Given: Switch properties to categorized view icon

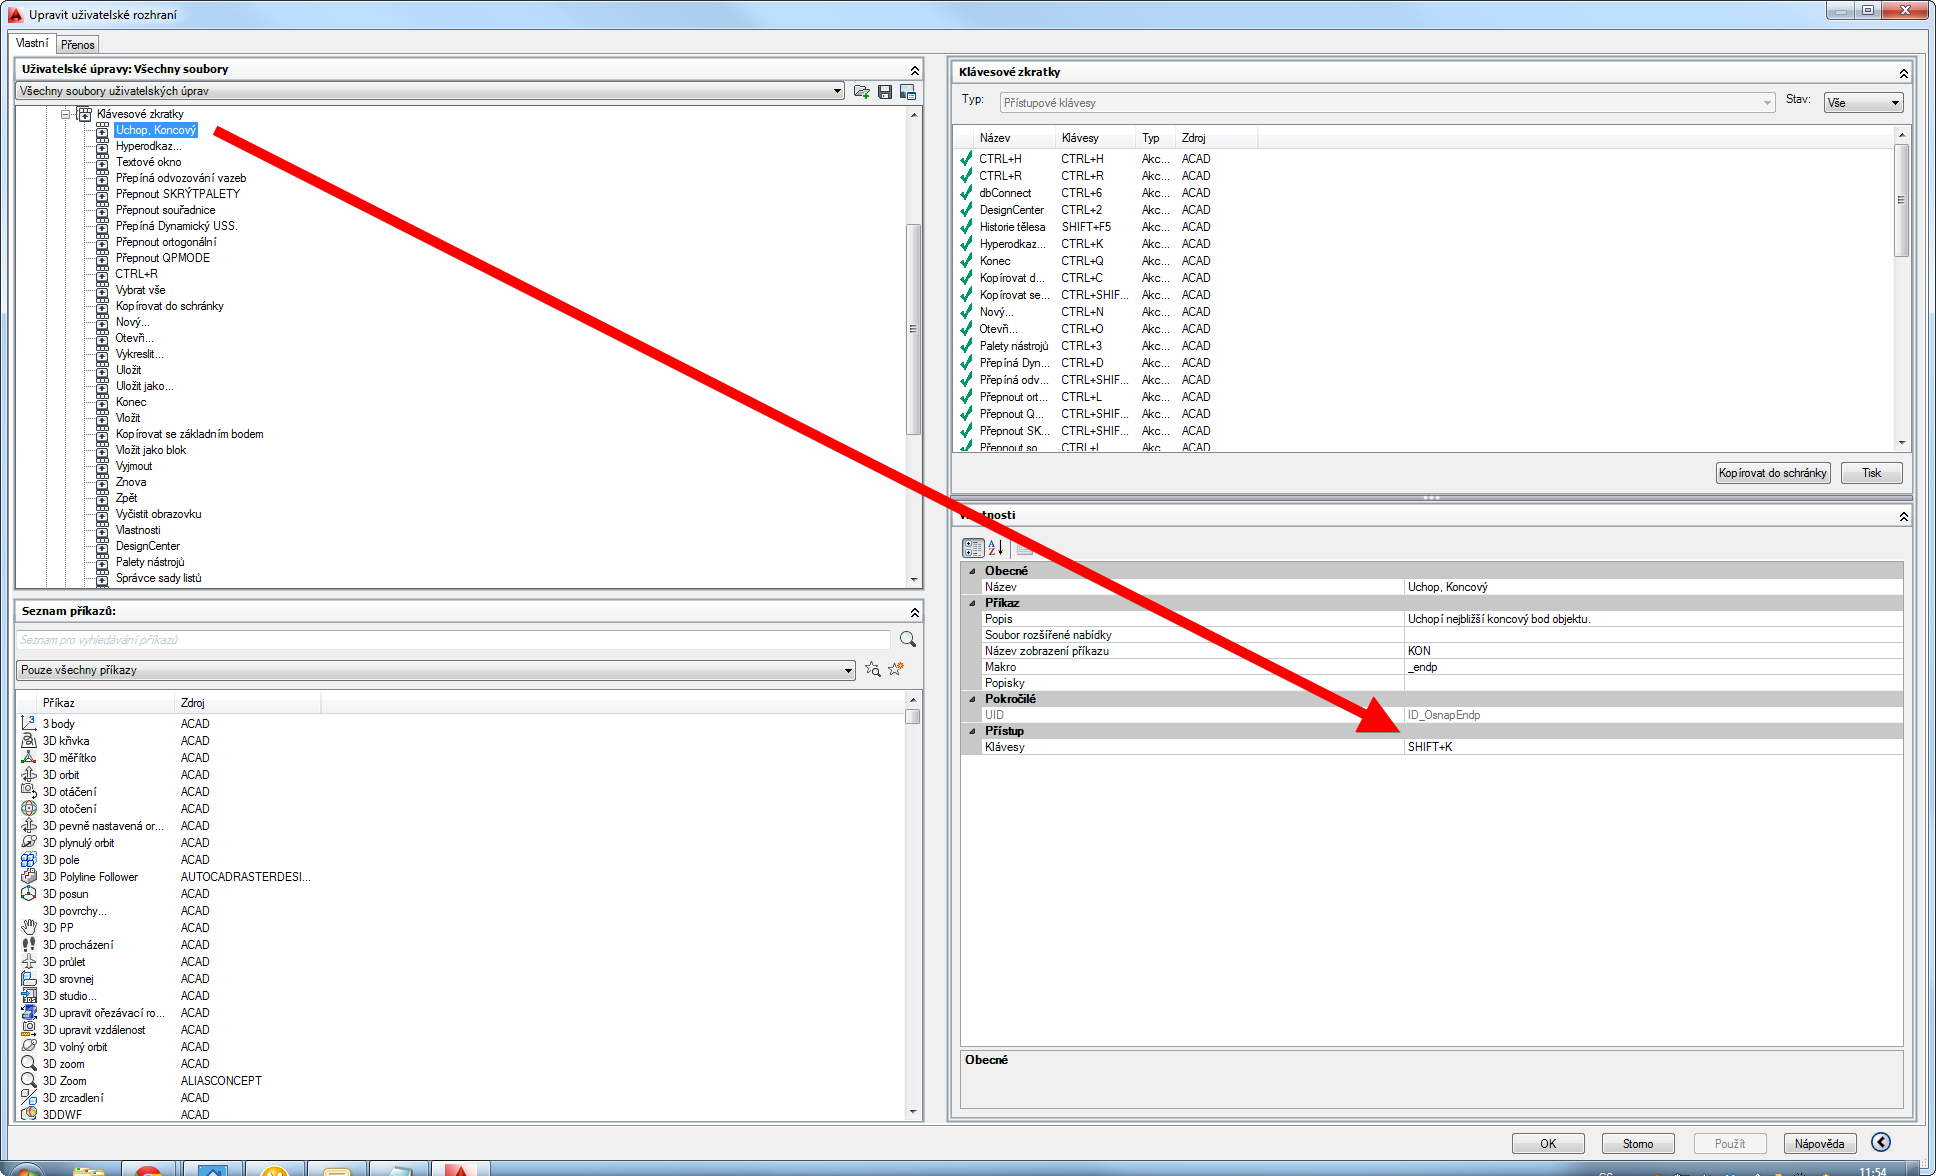Looking at the screenshot, I should [973, 548].
